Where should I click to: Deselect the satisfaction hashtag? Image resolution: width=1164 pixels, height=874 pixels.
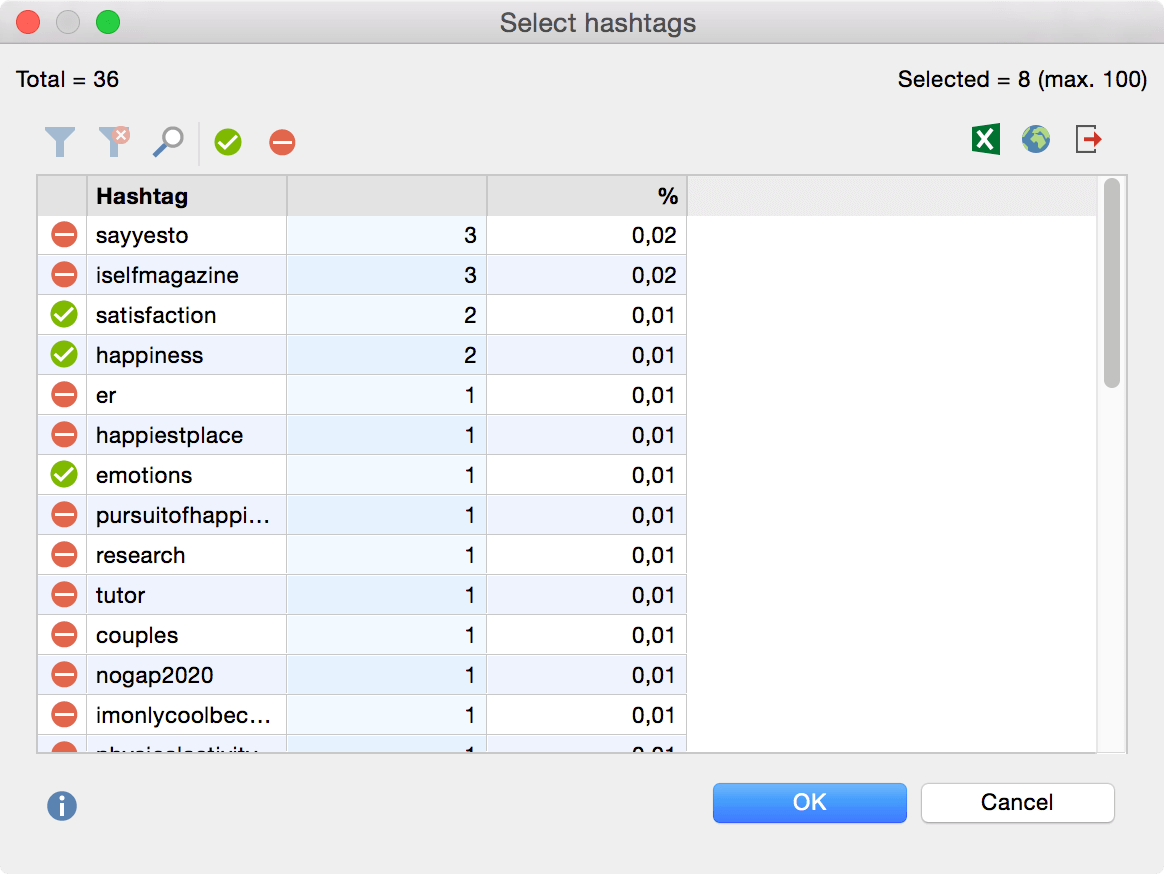coord(64,315)
